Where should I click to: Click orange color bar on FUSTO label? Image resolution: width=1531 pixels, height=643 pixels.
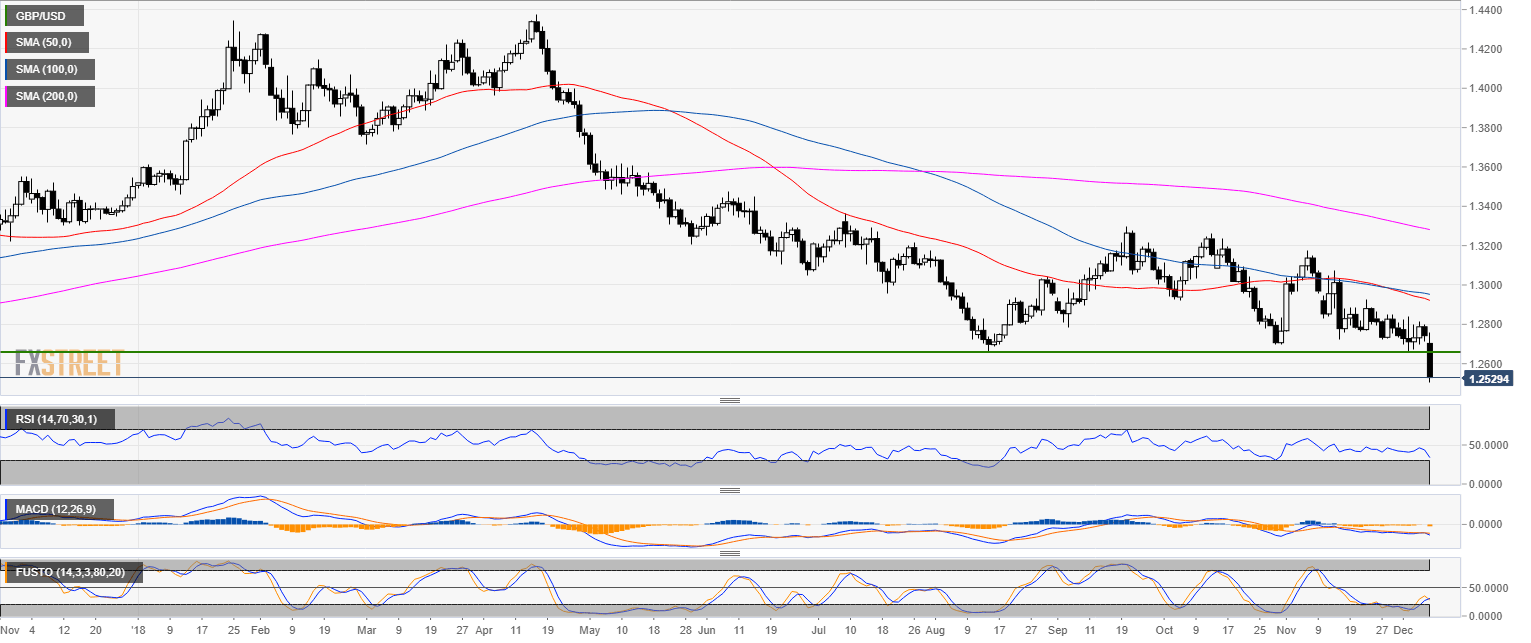click(x=6, y=573)
